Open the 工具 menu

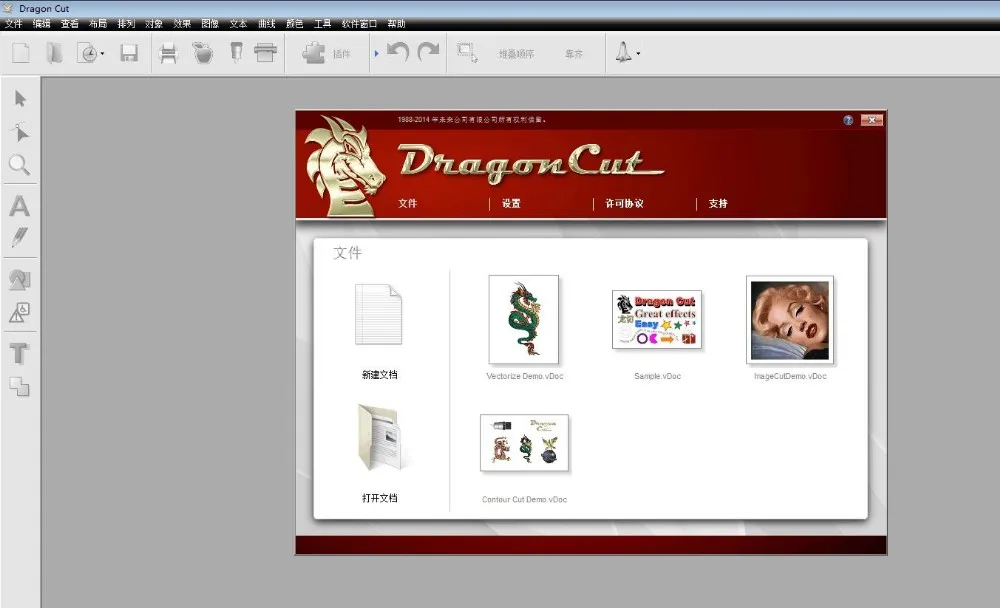point(322,24)
